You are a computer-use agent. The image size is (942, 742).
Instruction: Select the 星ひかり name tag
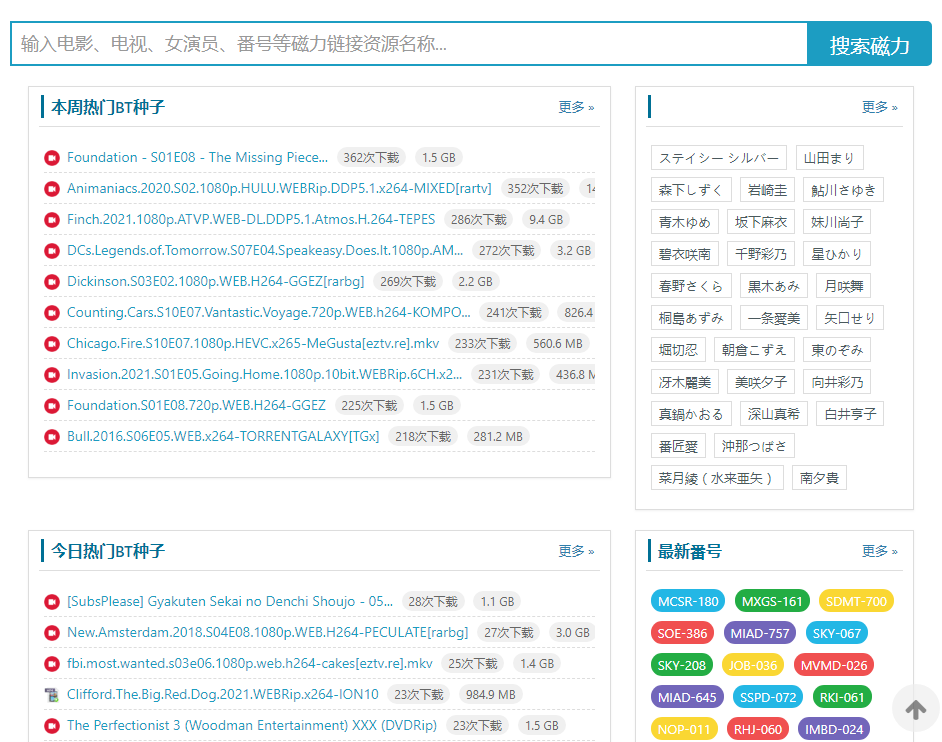[837, 254]
